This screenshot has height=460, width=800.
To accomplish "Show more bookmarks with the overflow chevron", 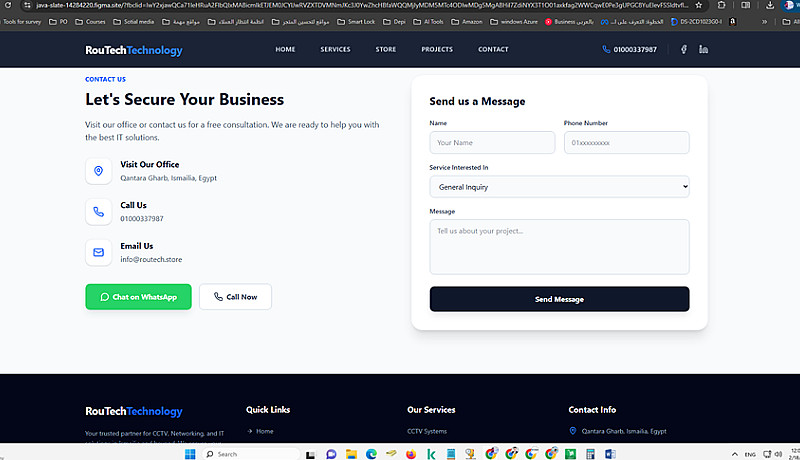I will point(764,22).
